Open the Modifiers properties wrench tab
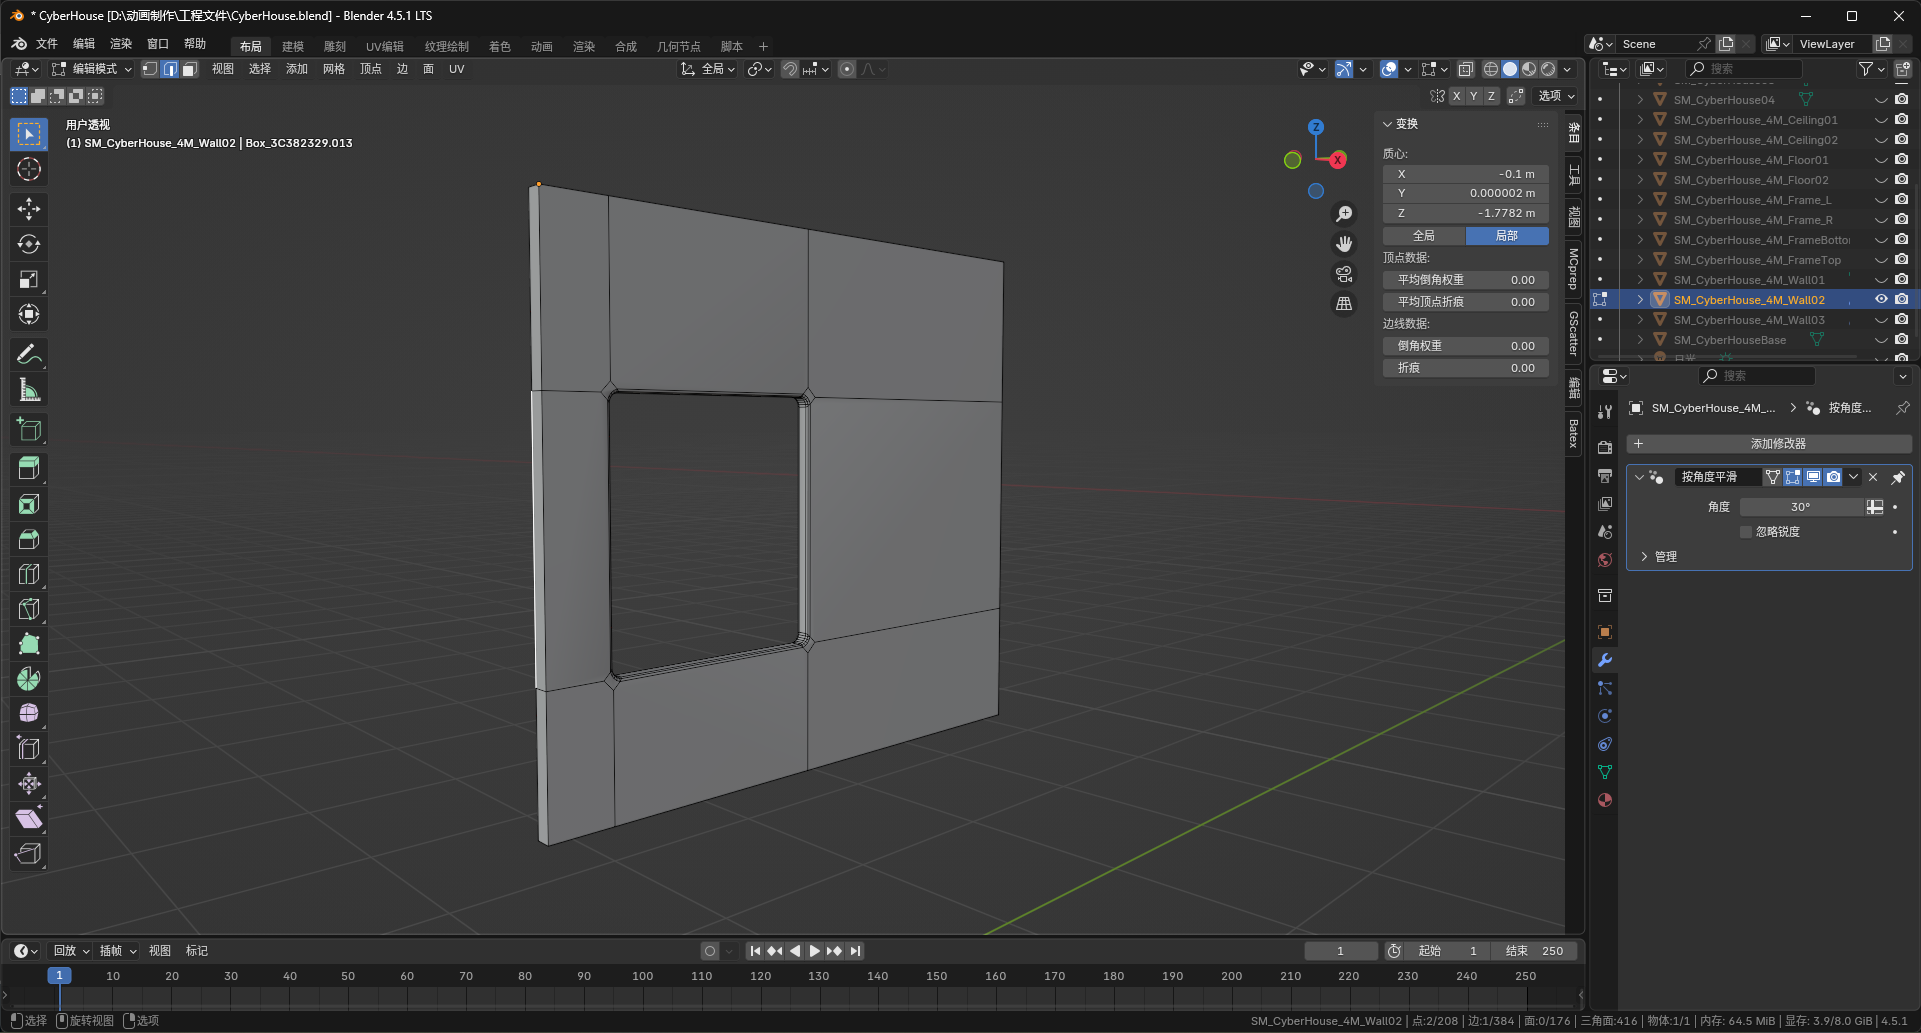Image resolution: width=1921 pixels, height=1033 pixels. click(1605, 660)
